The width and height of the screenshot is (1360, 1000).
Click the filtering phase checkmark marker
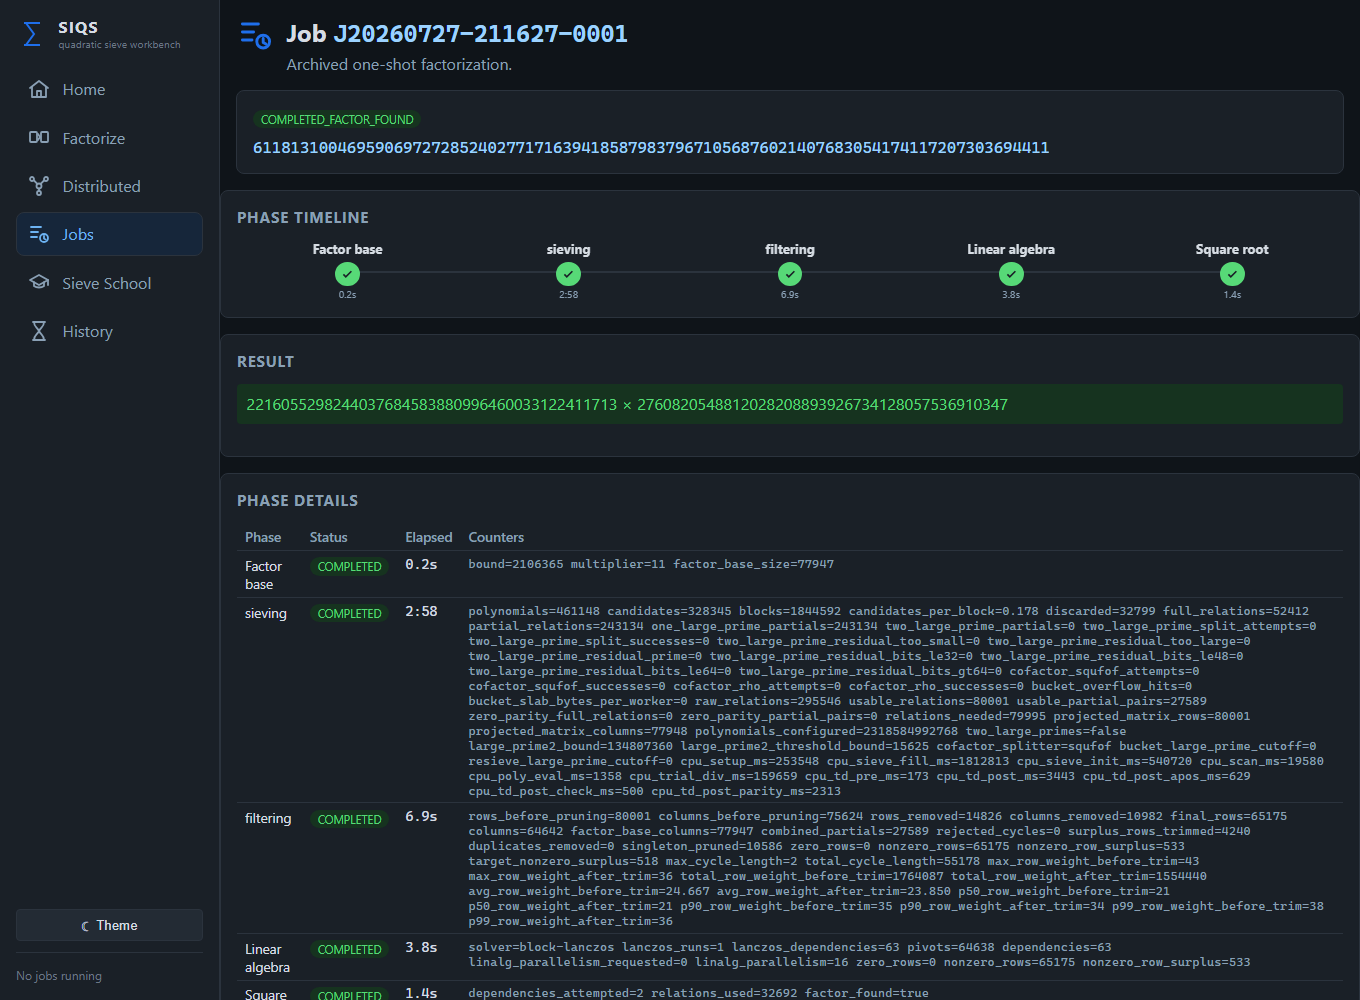[790, 274]
